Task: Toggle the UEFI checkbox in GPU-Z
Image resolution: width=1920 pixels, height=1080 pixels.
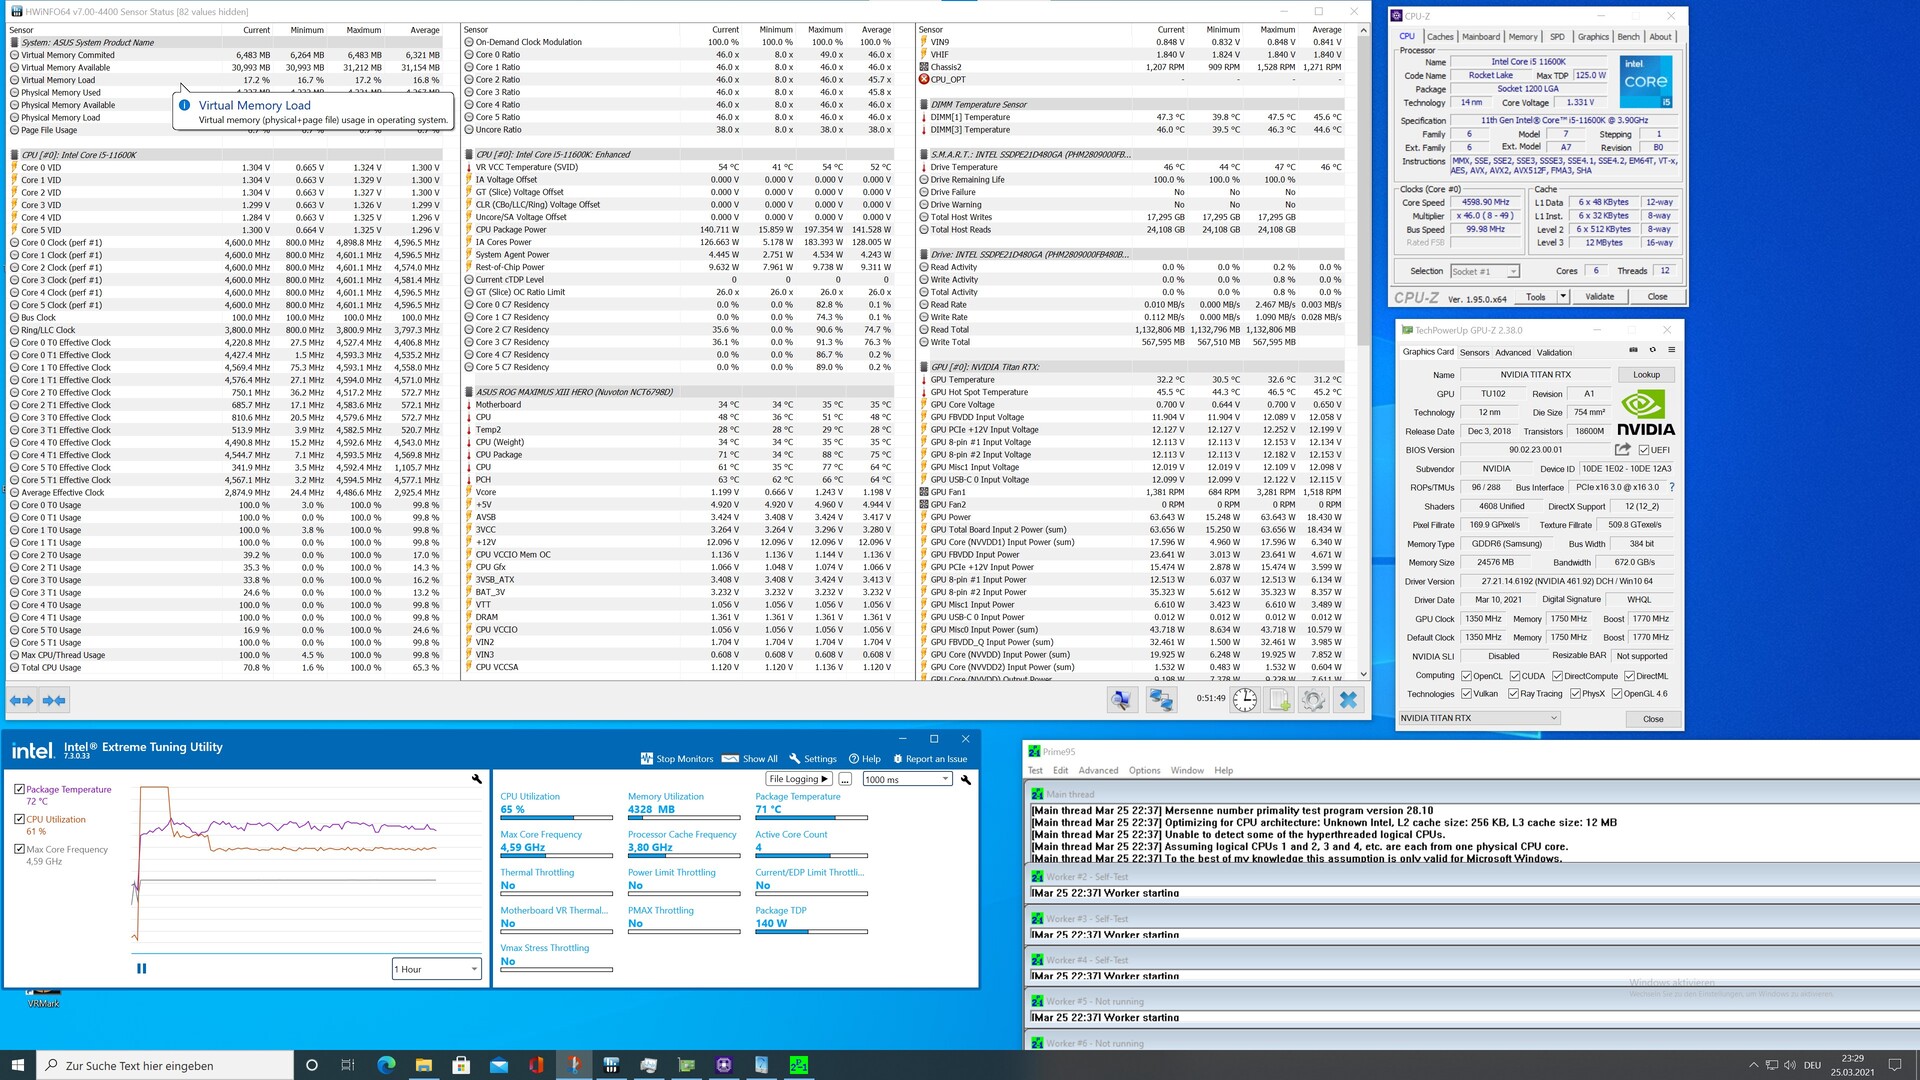Action: point(1644,450)
